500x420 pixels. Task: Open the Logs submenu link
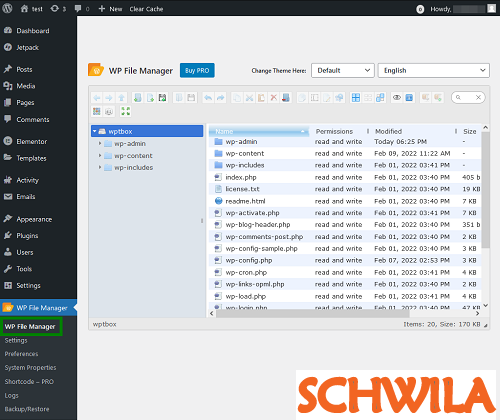[11, 395]
